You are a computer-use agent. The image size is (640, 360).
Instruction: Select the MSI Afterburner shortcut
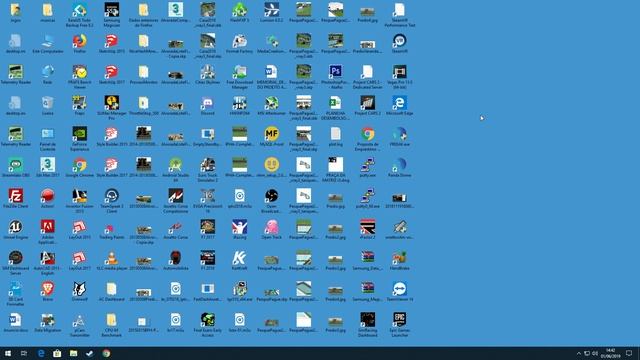(x=271, y=103)
